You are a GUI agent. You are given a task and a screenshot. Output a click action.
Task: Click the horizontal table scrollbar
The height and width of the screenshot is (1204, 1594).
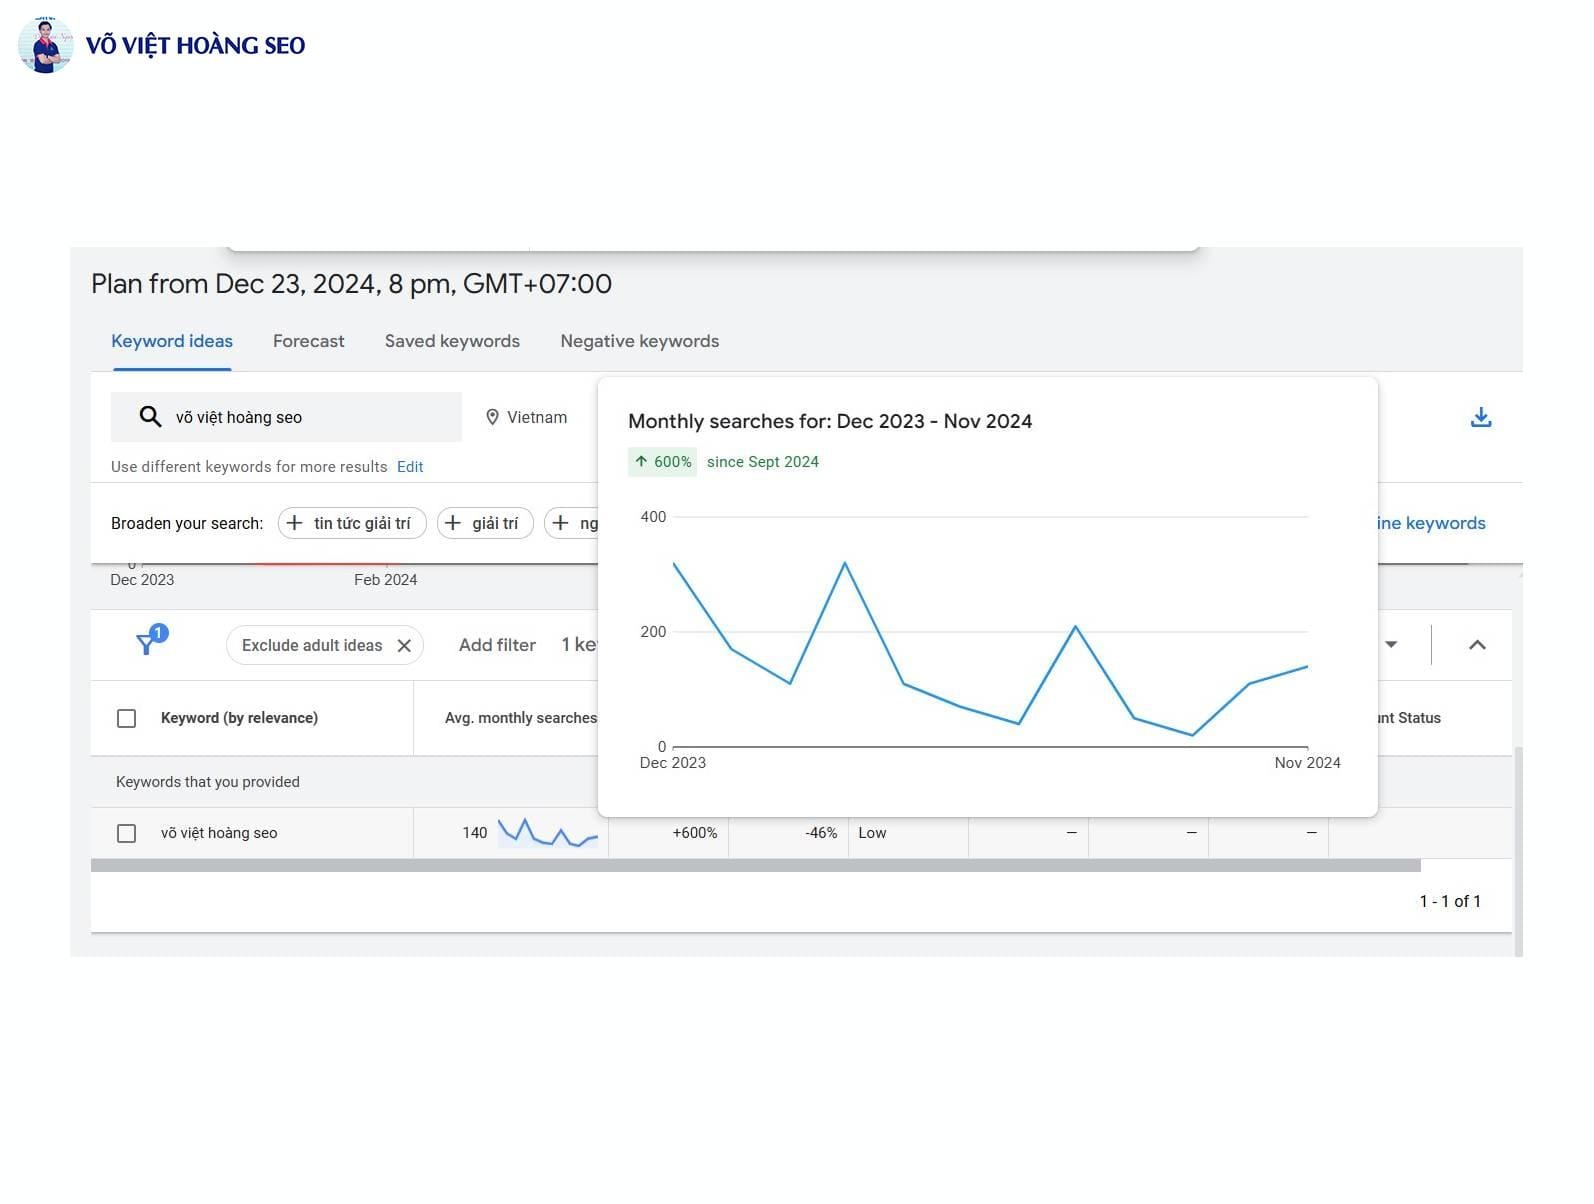coord(755,865)
